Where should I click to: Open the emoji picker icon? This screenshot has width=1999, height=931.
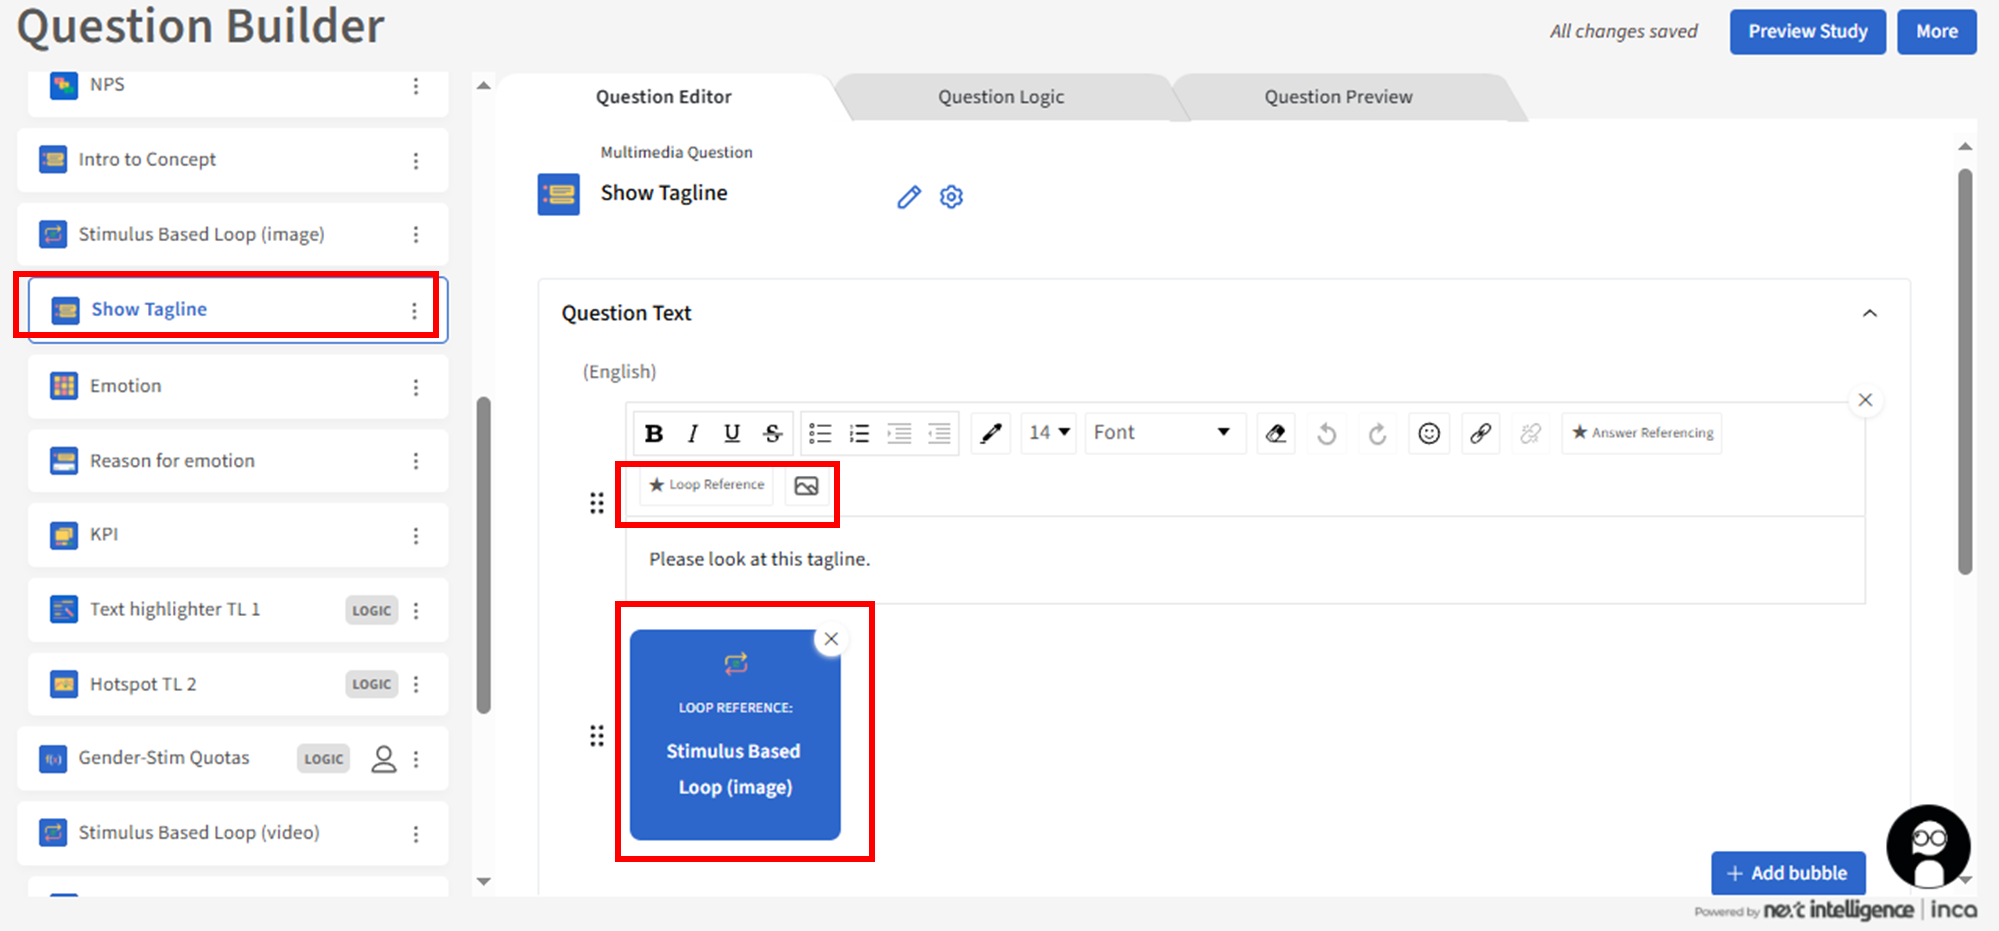[x=1429, y=433]
